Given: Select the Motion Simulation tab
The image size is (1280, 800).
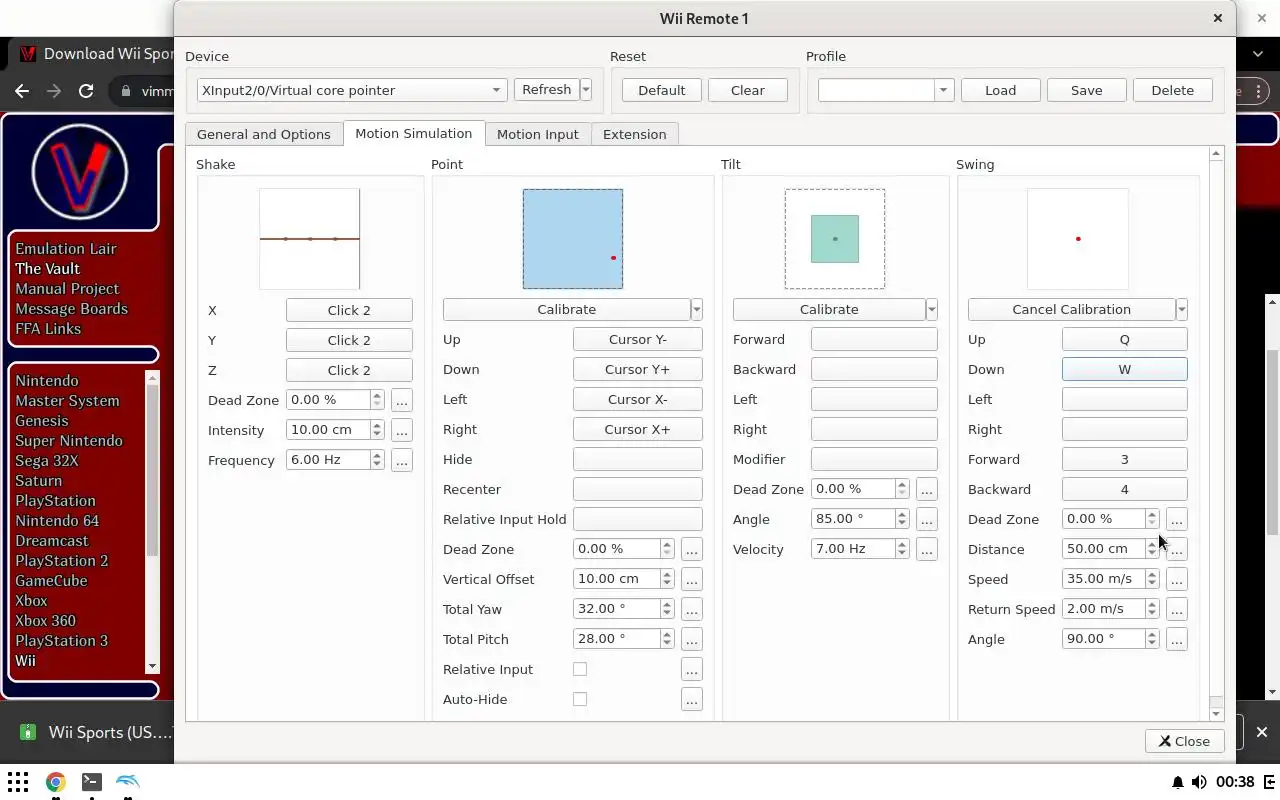Looking at the screenshot, I should 414,133.
